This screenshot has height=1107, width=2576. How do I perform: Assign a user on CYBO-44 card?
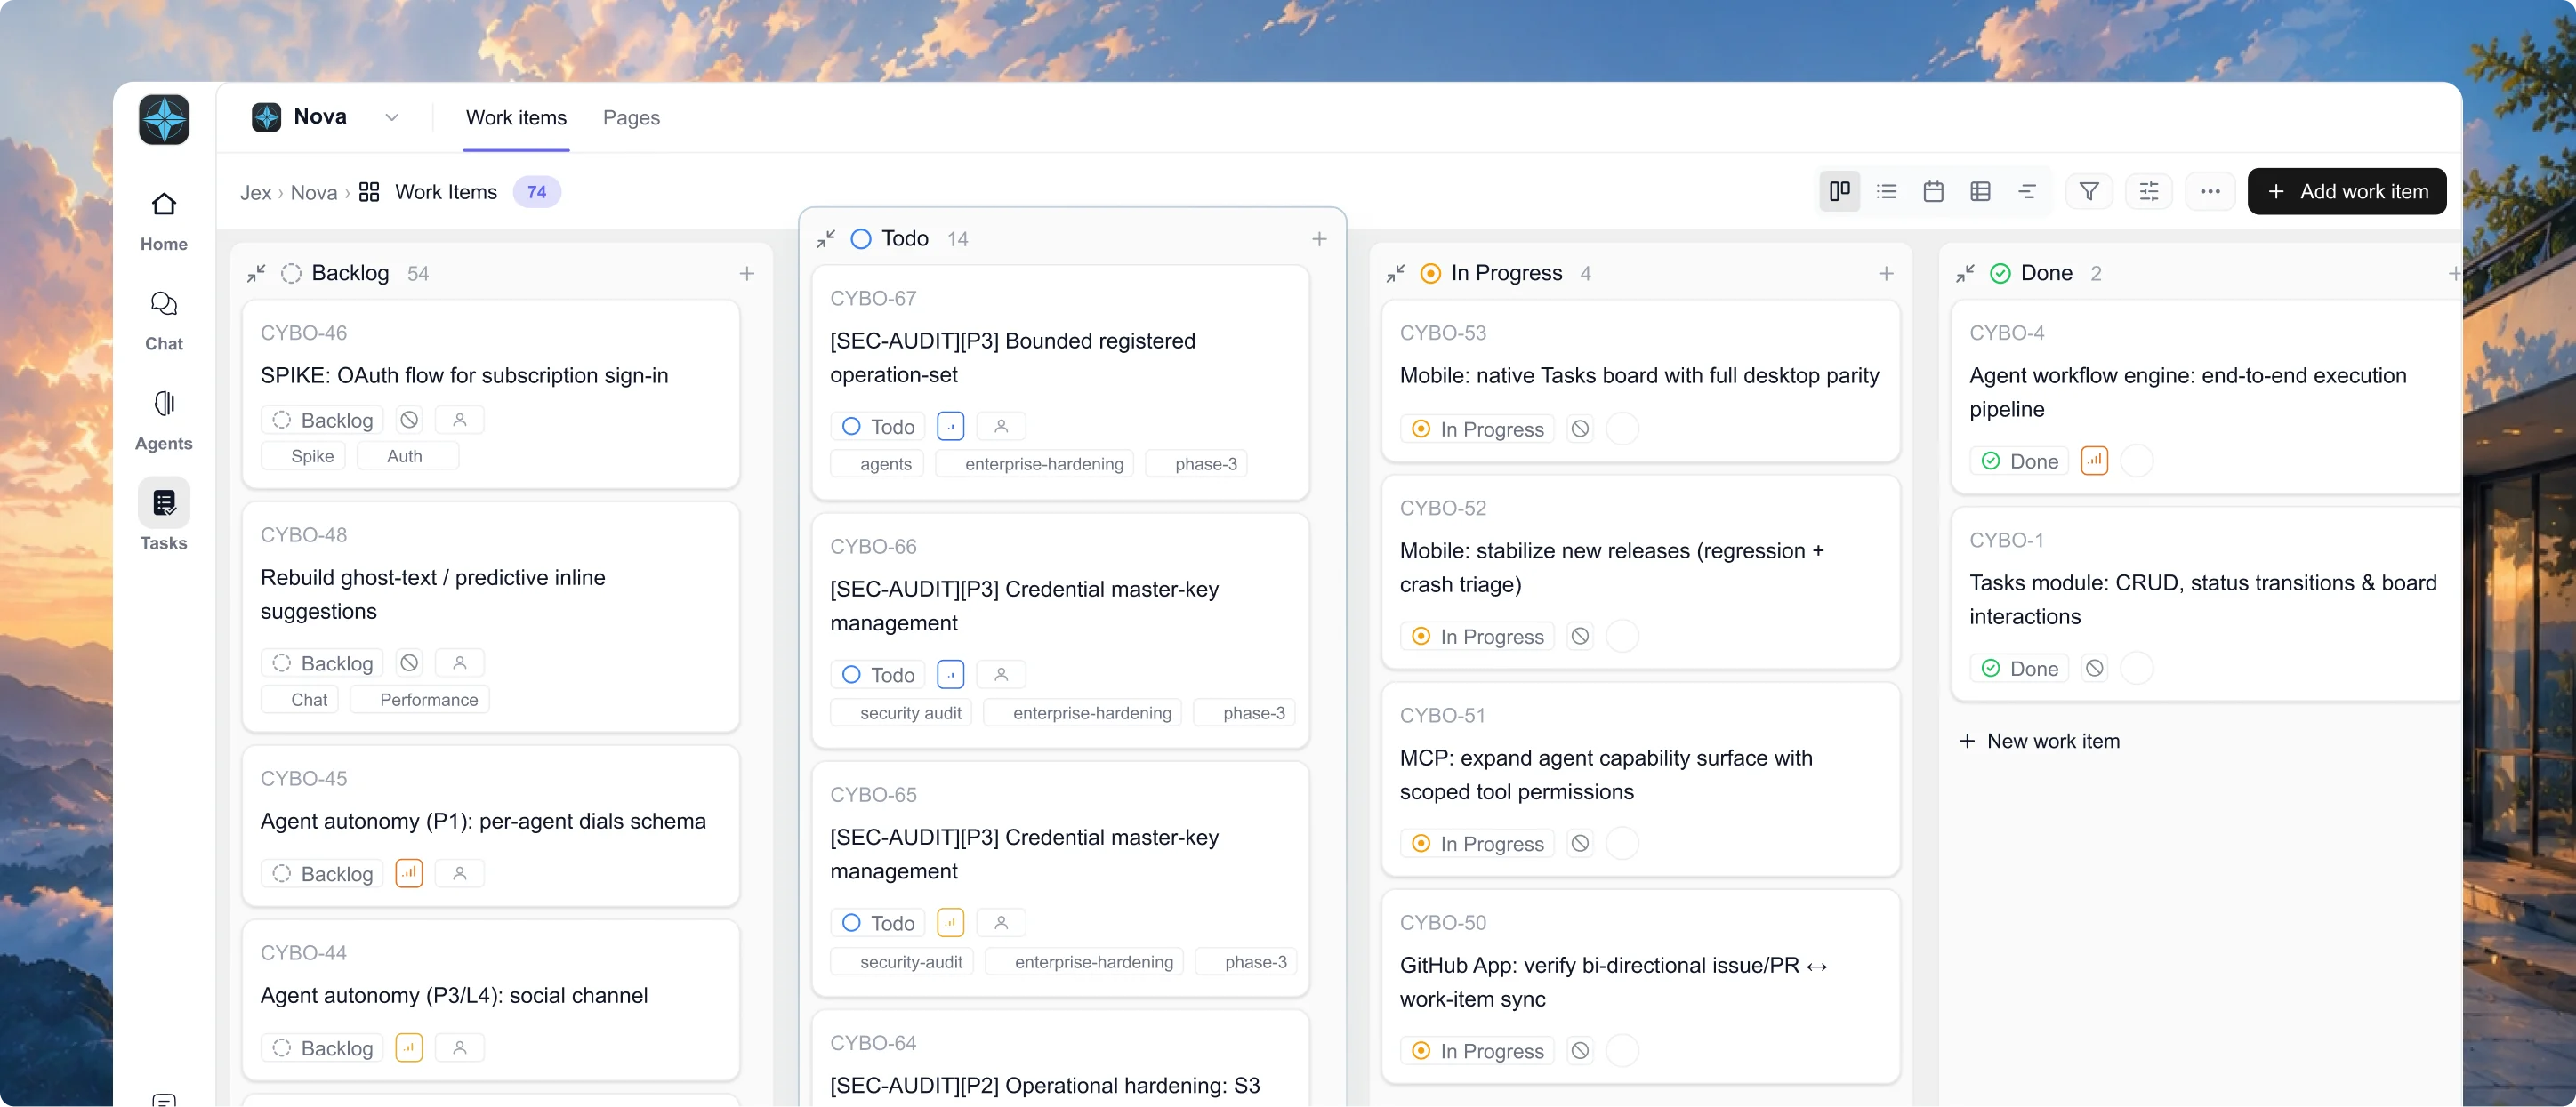click(460, 1047)
